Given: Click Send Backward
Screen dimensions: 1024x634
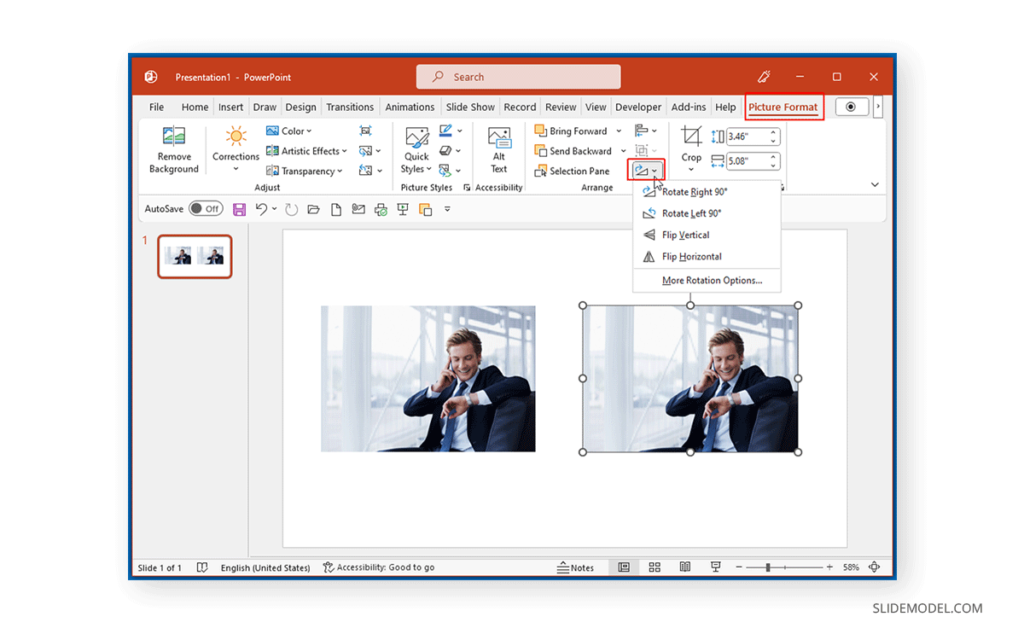Looking at the screenshot, I should pyautogui.click(x=573, y=151).
